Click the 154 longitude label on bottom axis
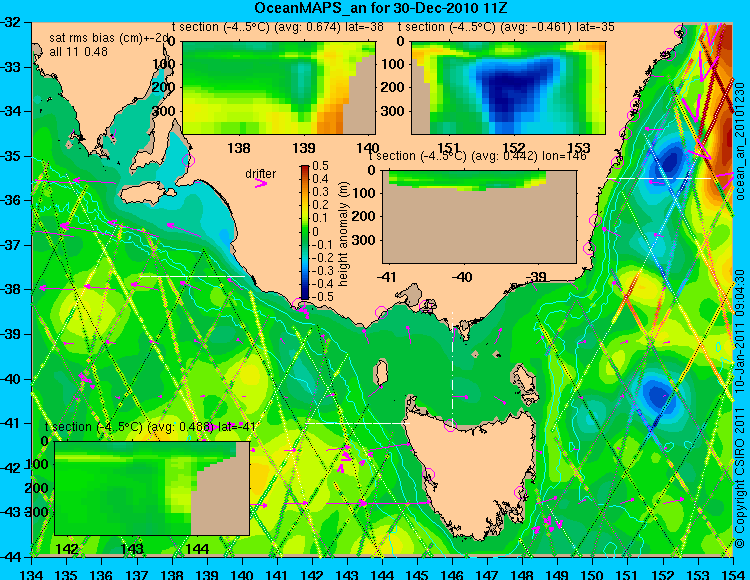The height and width of the screenshot is (580, 750). pyautogui.click(x=732, y=574)
